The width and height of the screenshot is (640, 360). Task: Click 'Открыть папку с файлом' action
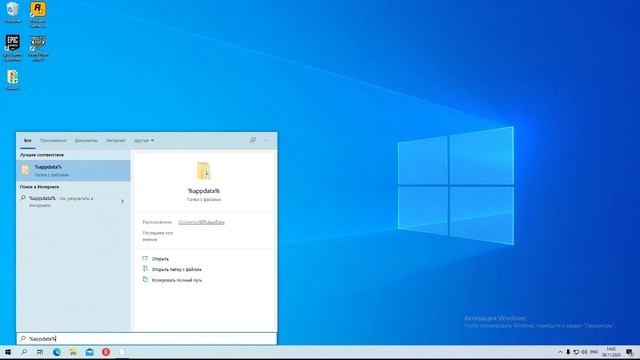click(176, 269)
